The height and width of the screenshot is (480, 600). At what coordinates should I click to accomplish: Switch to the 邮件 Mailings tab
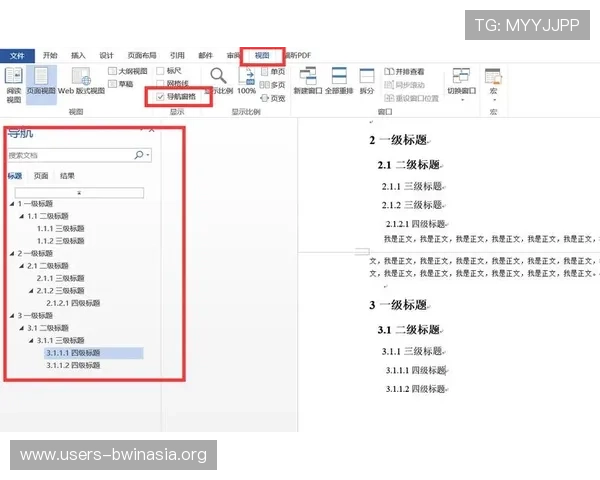205,56
